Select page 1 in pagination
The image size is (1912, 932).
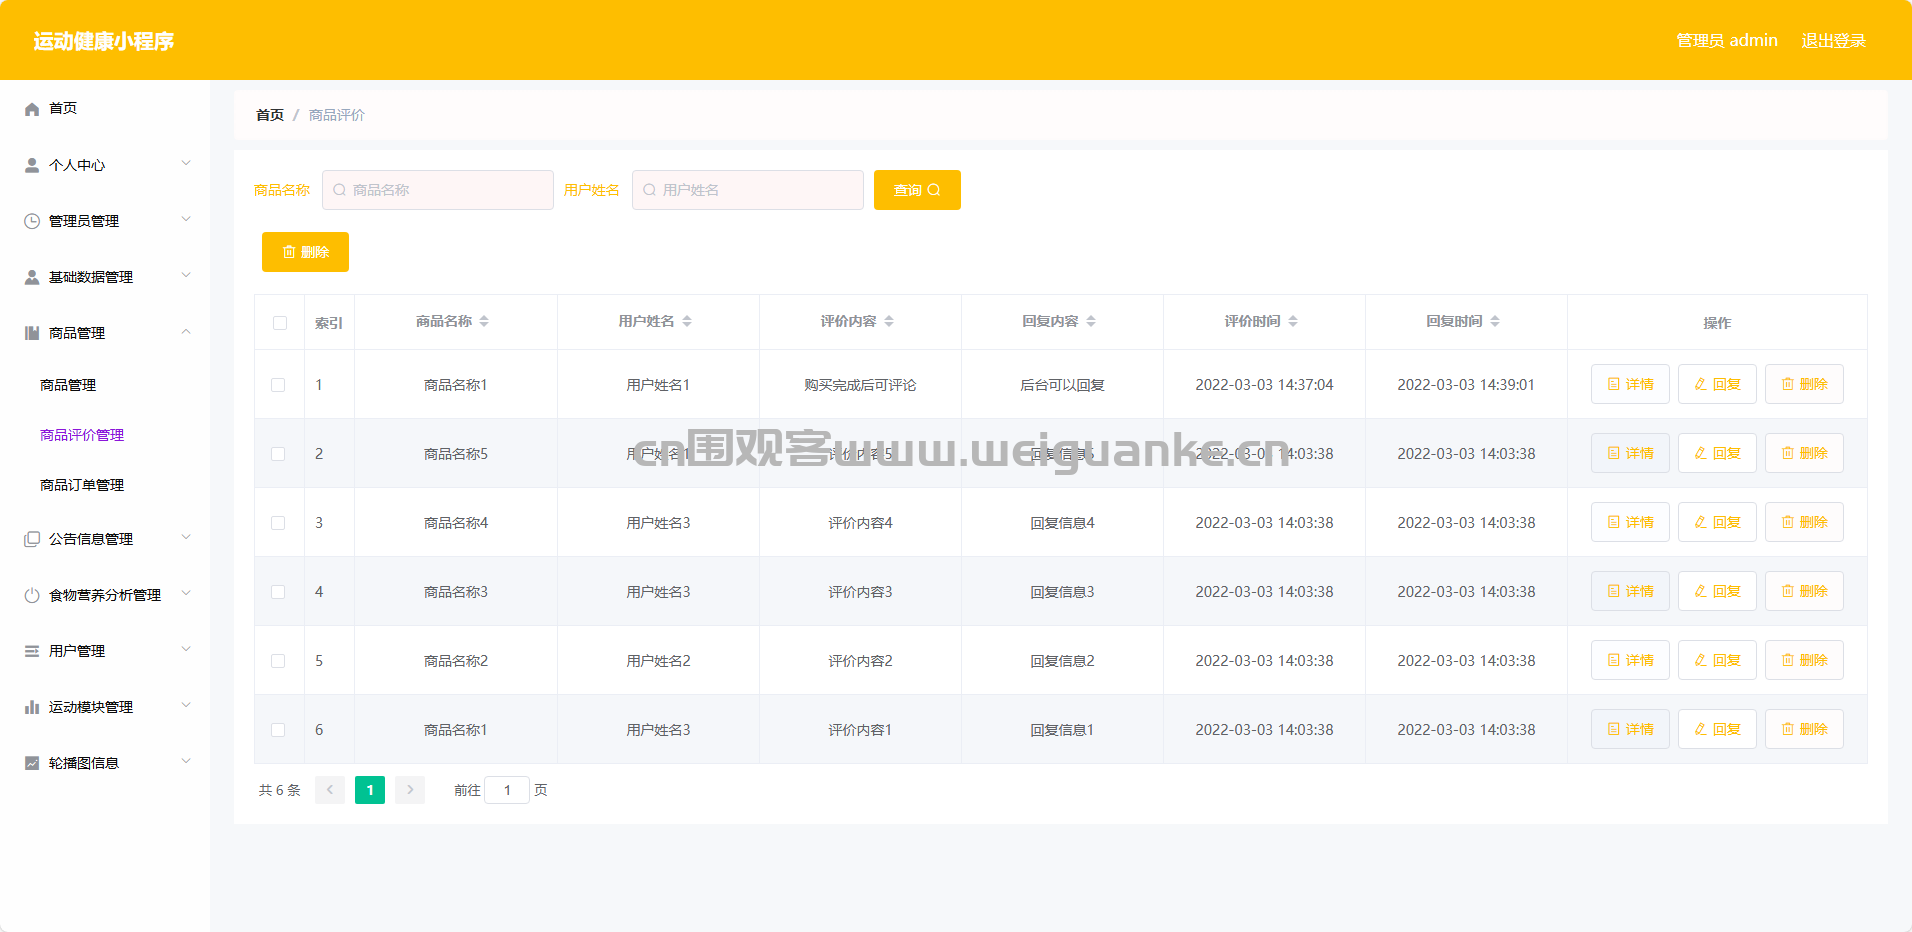point(370,790)
